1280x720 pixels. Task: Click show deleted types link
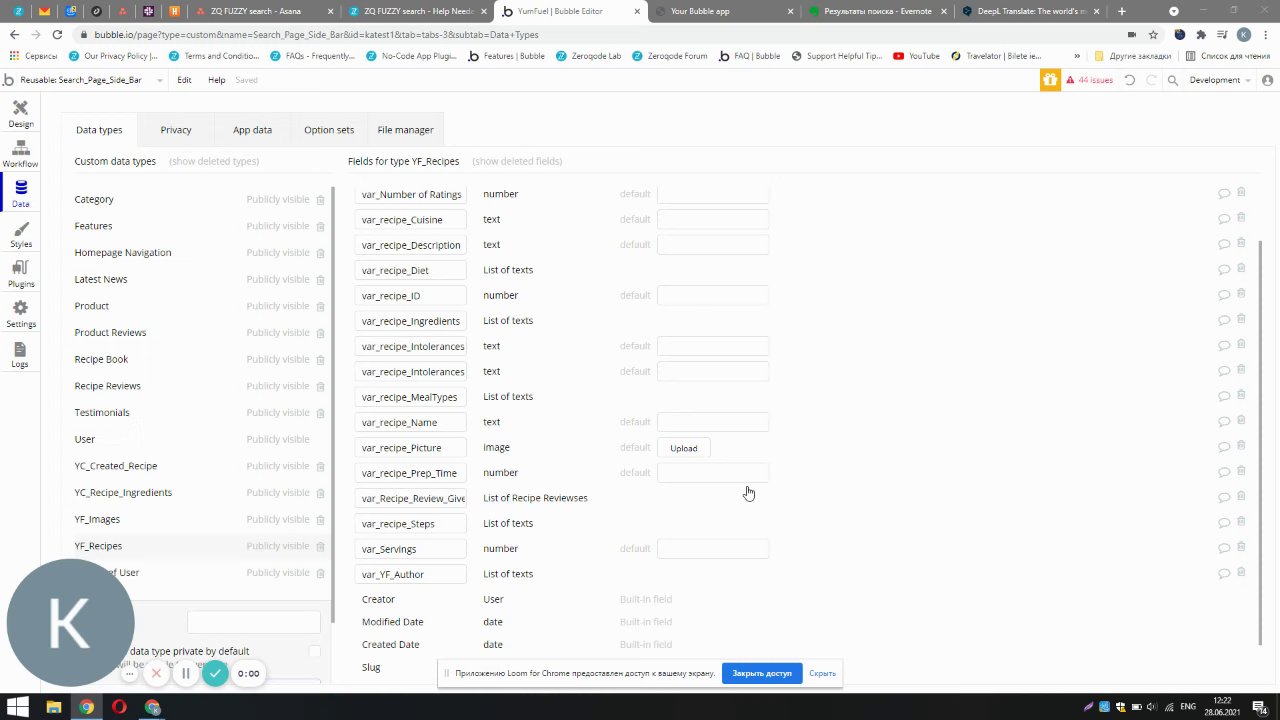click(x=214, y=161)
